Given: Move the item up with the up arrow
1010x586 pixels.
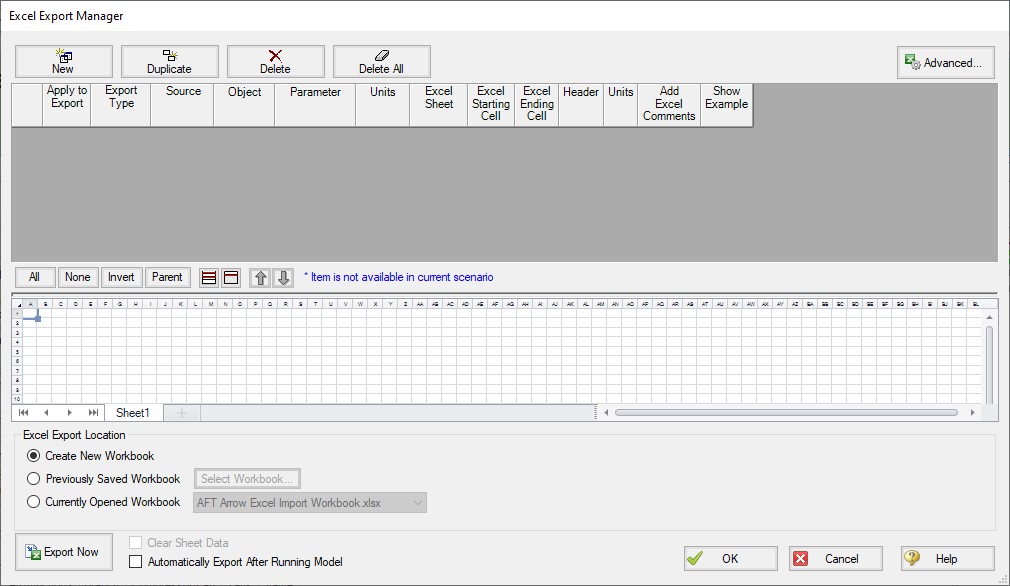Looking at the screenshot, I should pyautogui.click(x=260, y=278).
